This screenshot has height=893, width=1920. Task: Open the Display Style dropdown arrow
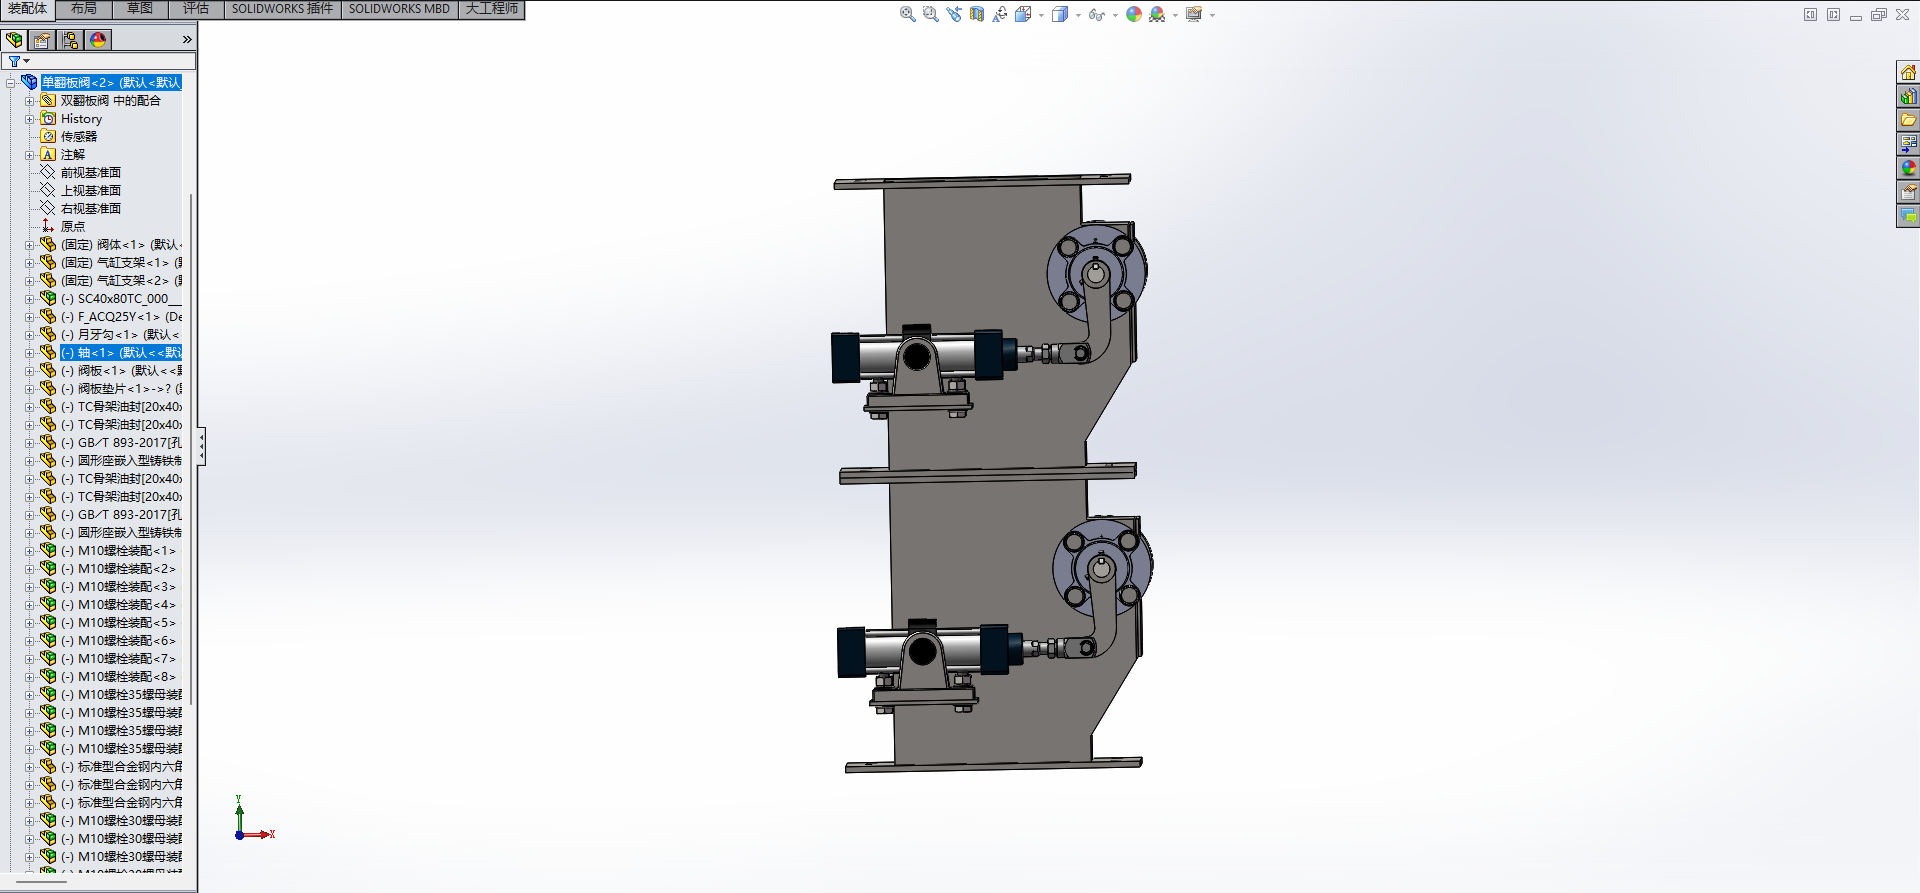pos(1078,15)
